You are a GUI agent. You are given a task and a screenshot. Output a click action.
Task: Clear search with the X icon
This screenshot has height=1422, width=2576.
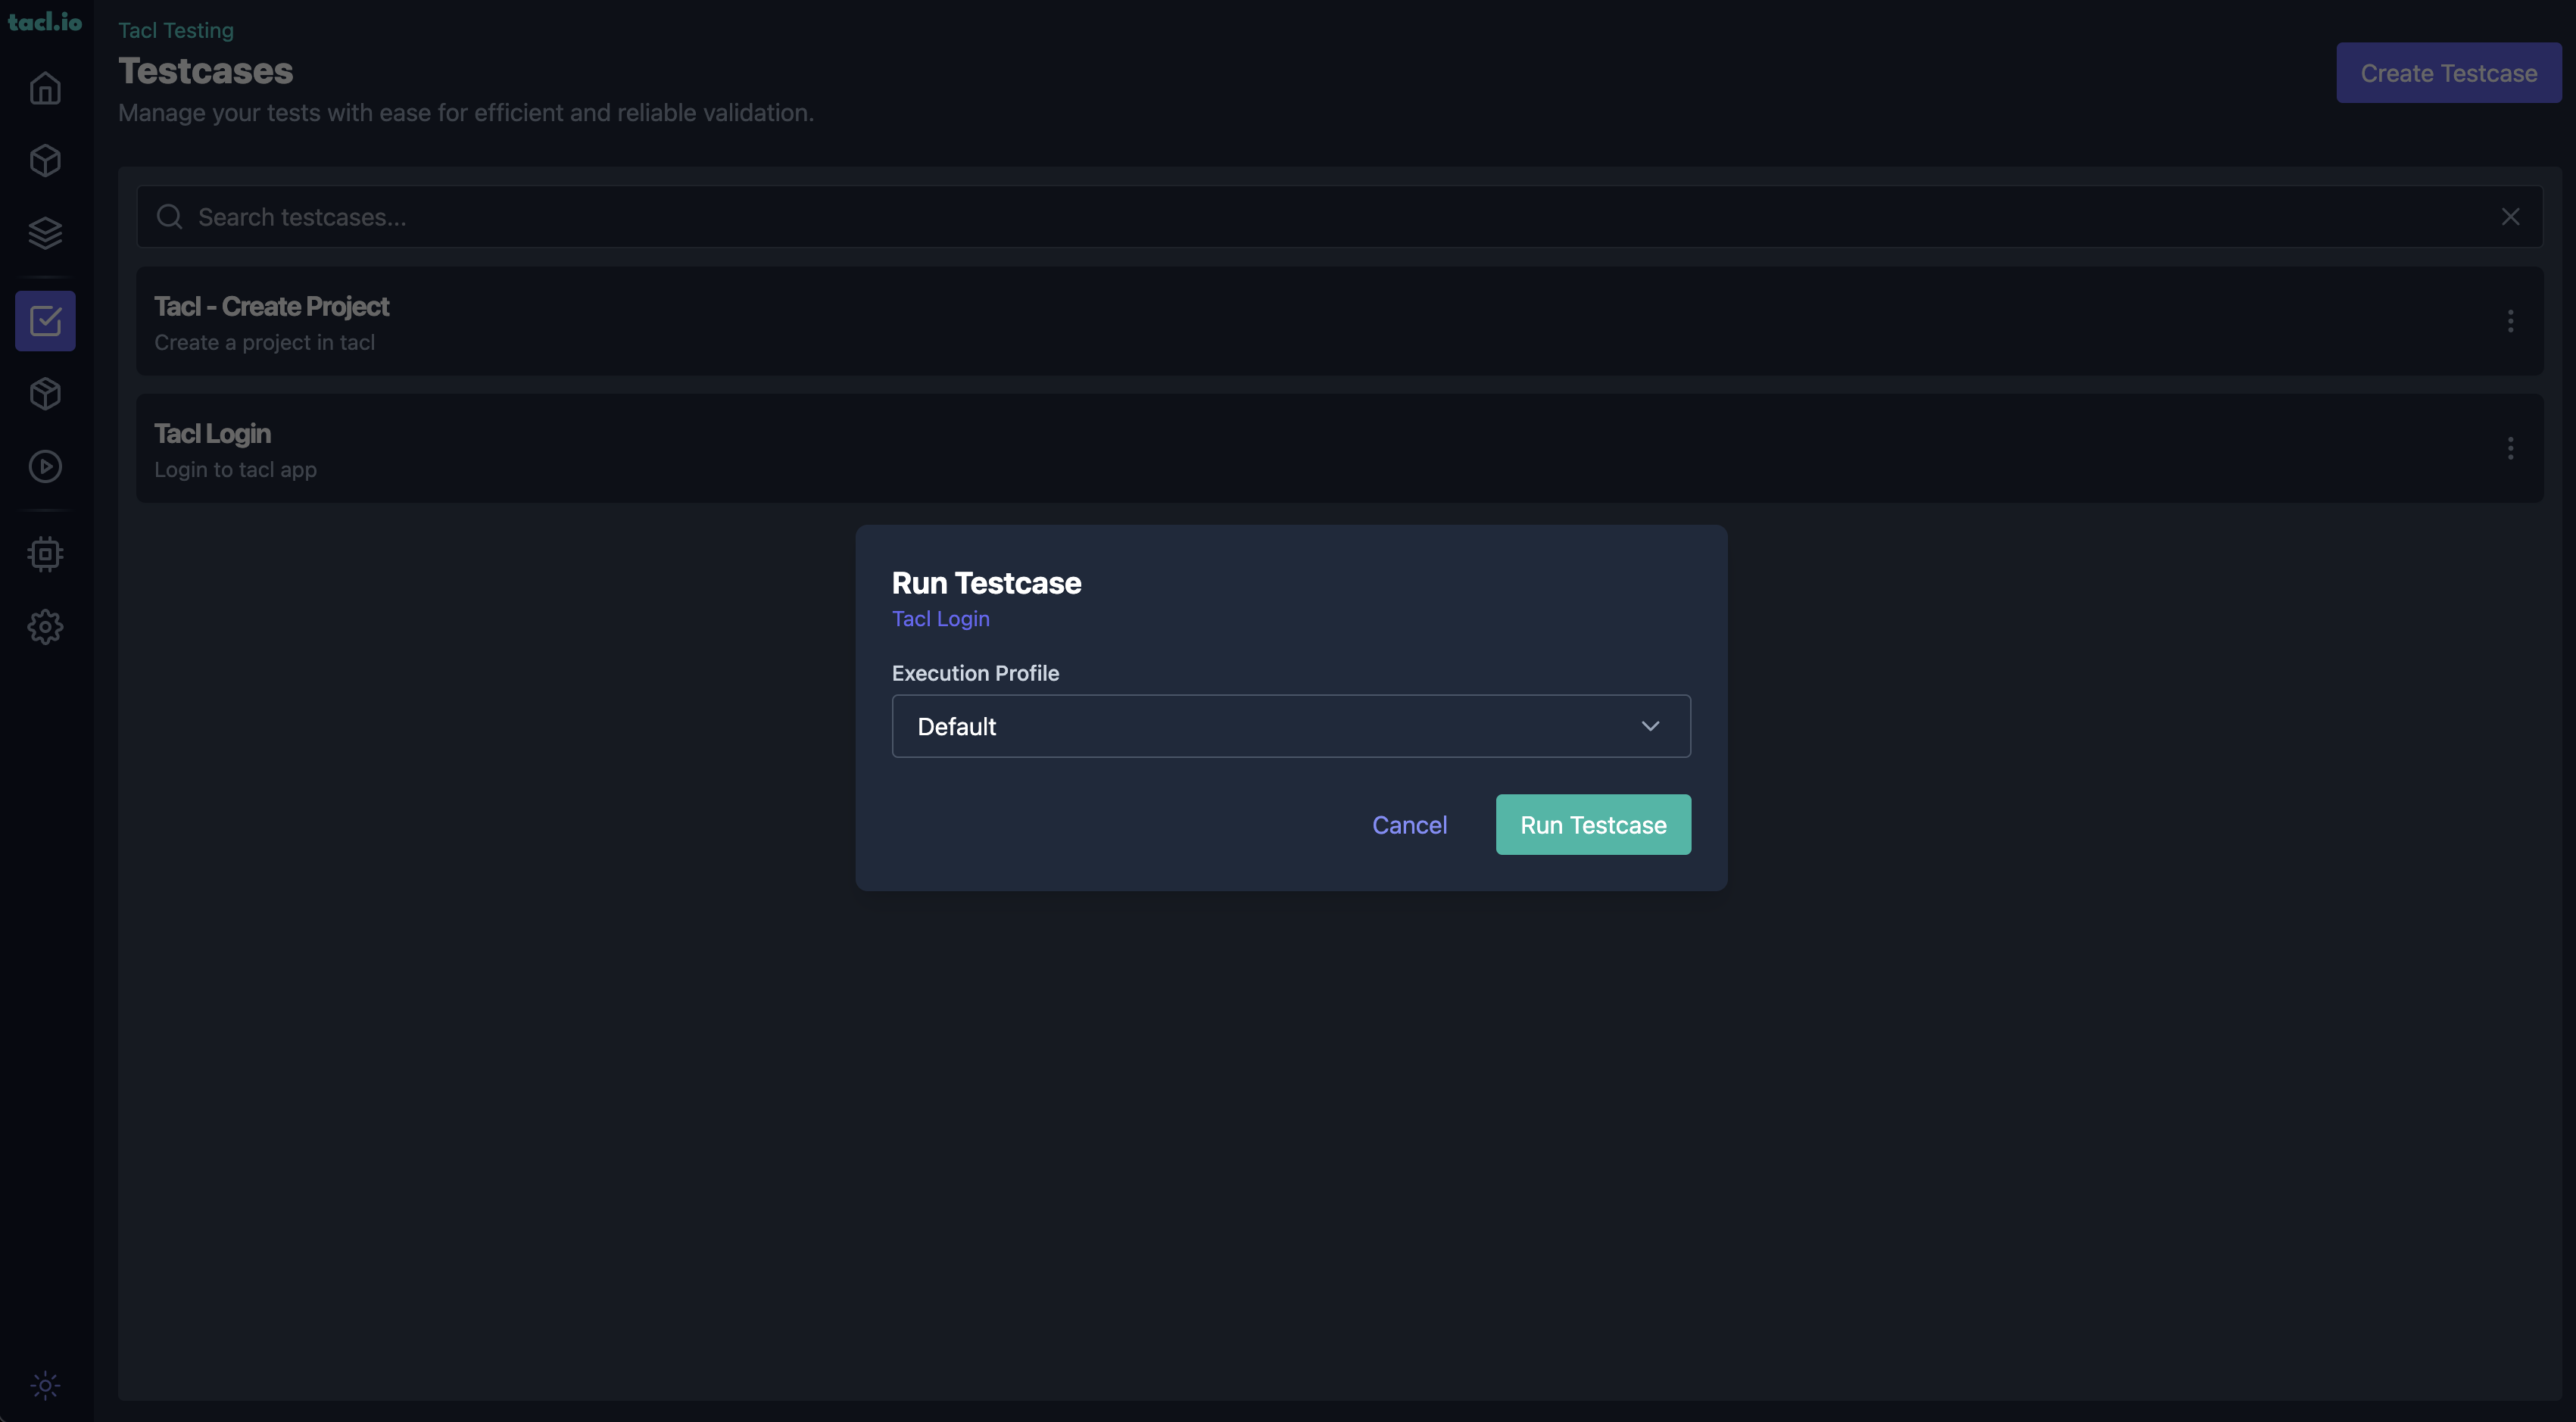pos(2510,217)
